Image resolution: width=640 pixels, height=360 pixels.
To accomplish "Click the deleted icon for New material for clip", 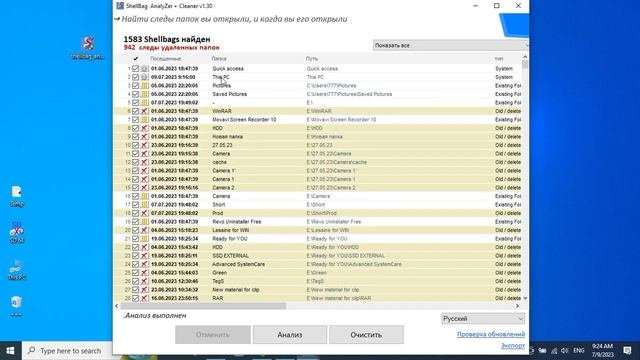I will pos(144,290).
